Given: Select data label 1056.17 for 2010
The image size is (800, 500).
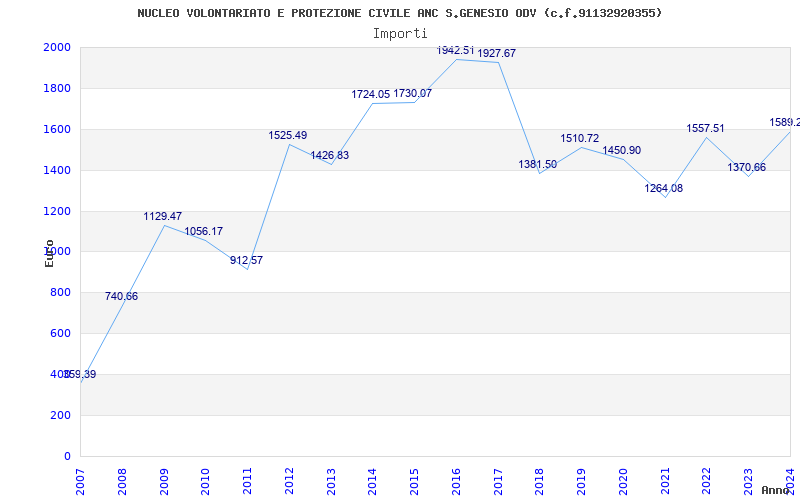Looking at the screenshot, I should (x=204, y=231).
